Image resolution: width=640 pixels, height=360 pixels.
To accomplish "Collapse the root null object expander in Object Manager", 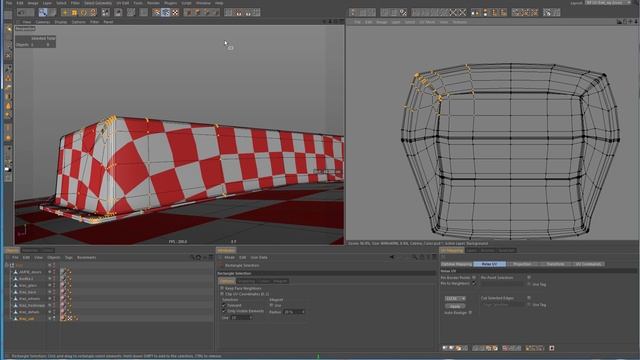I will [x=7, y=265].
